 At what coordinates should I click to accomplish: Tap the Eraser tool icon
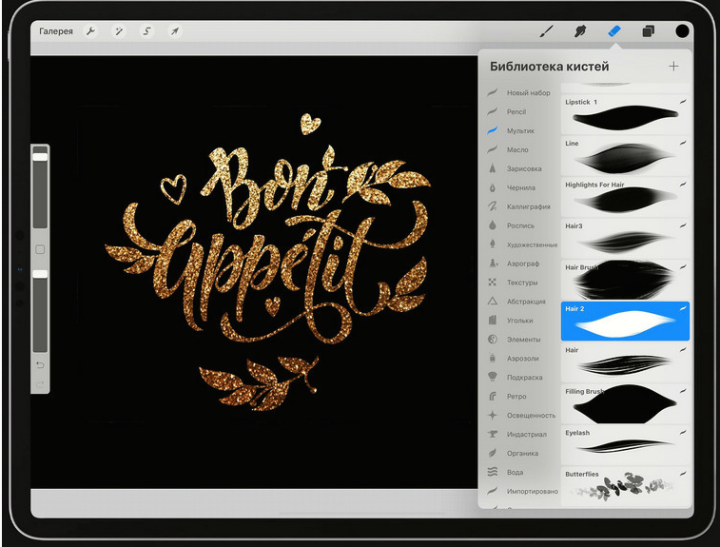(x=614, y=31)
